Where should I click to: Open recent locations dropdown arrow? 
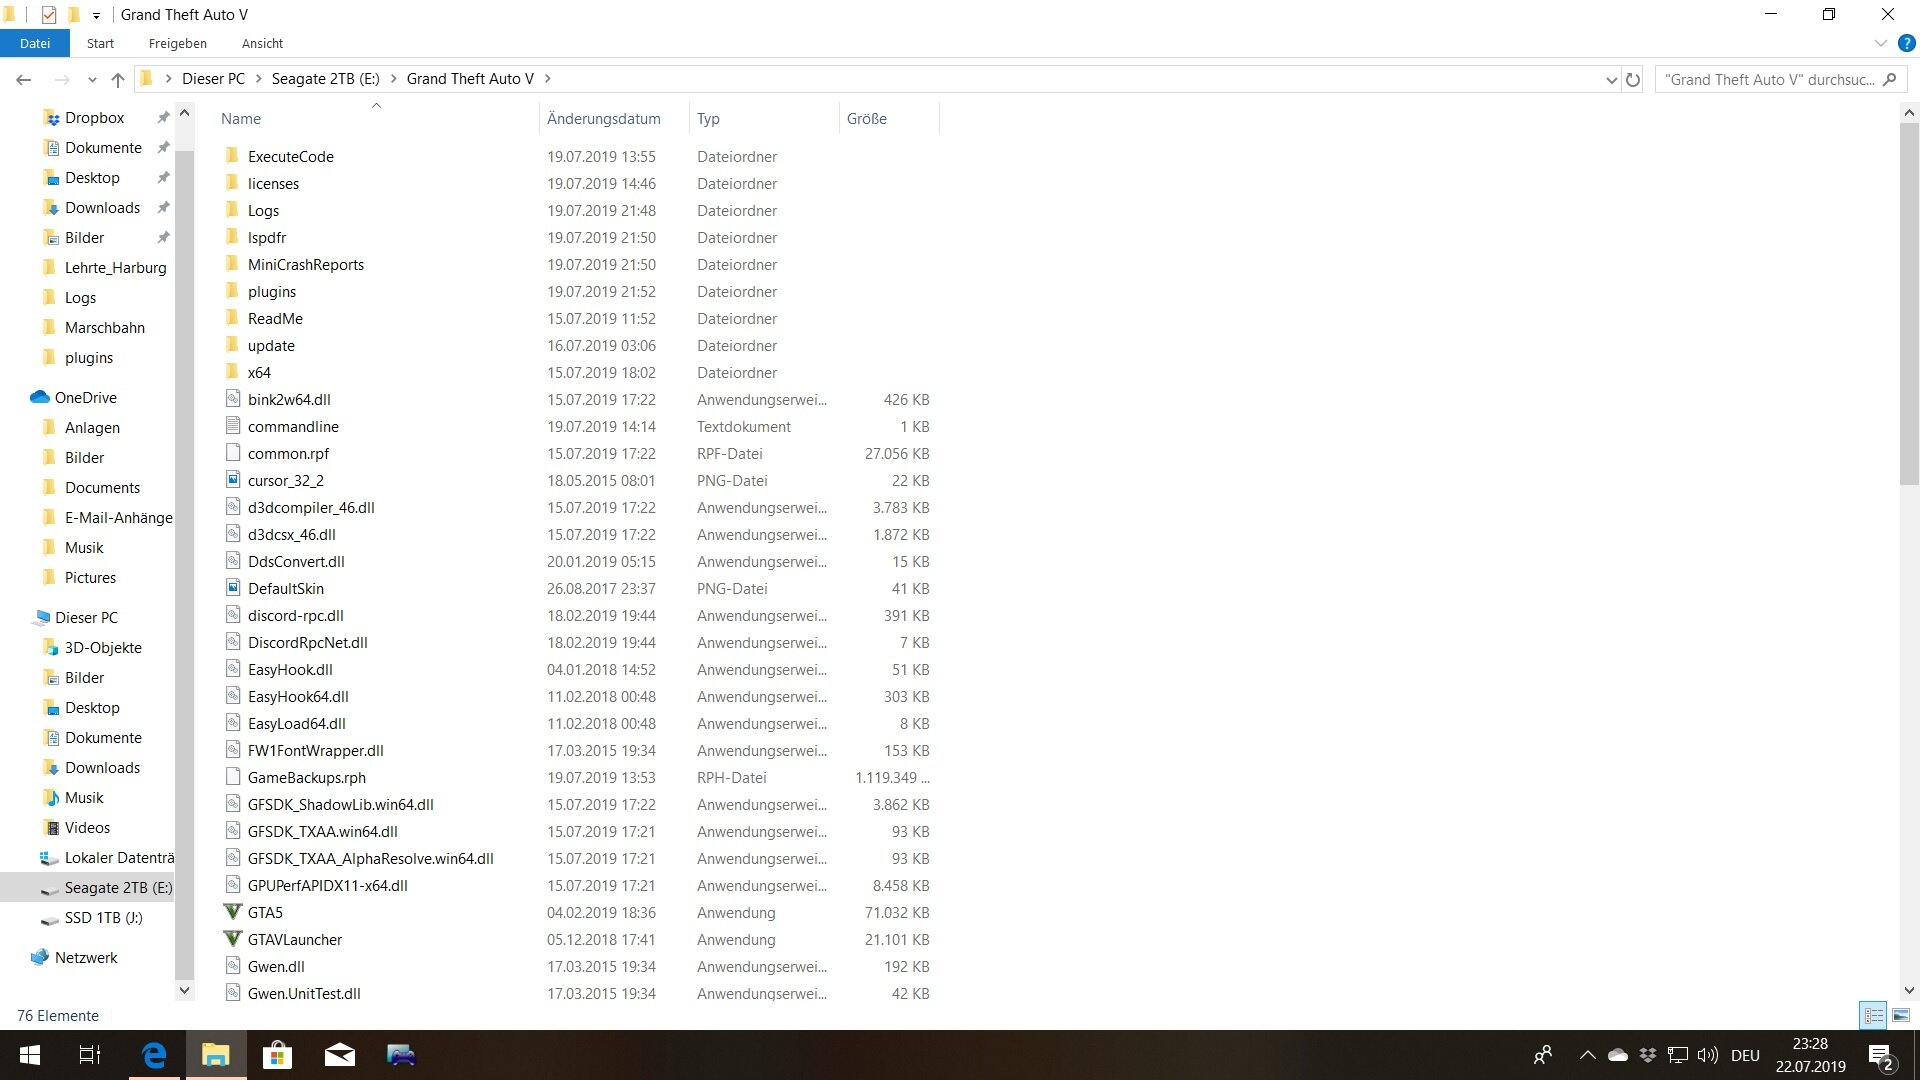(92, 79)
